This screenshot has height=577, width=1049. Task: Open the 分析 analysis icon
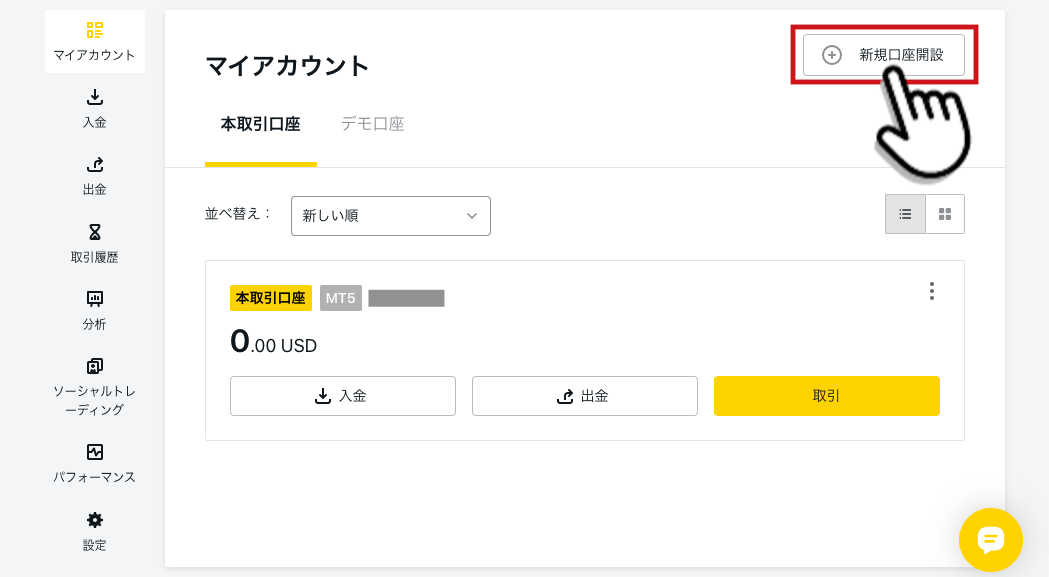tap(94, 299)
